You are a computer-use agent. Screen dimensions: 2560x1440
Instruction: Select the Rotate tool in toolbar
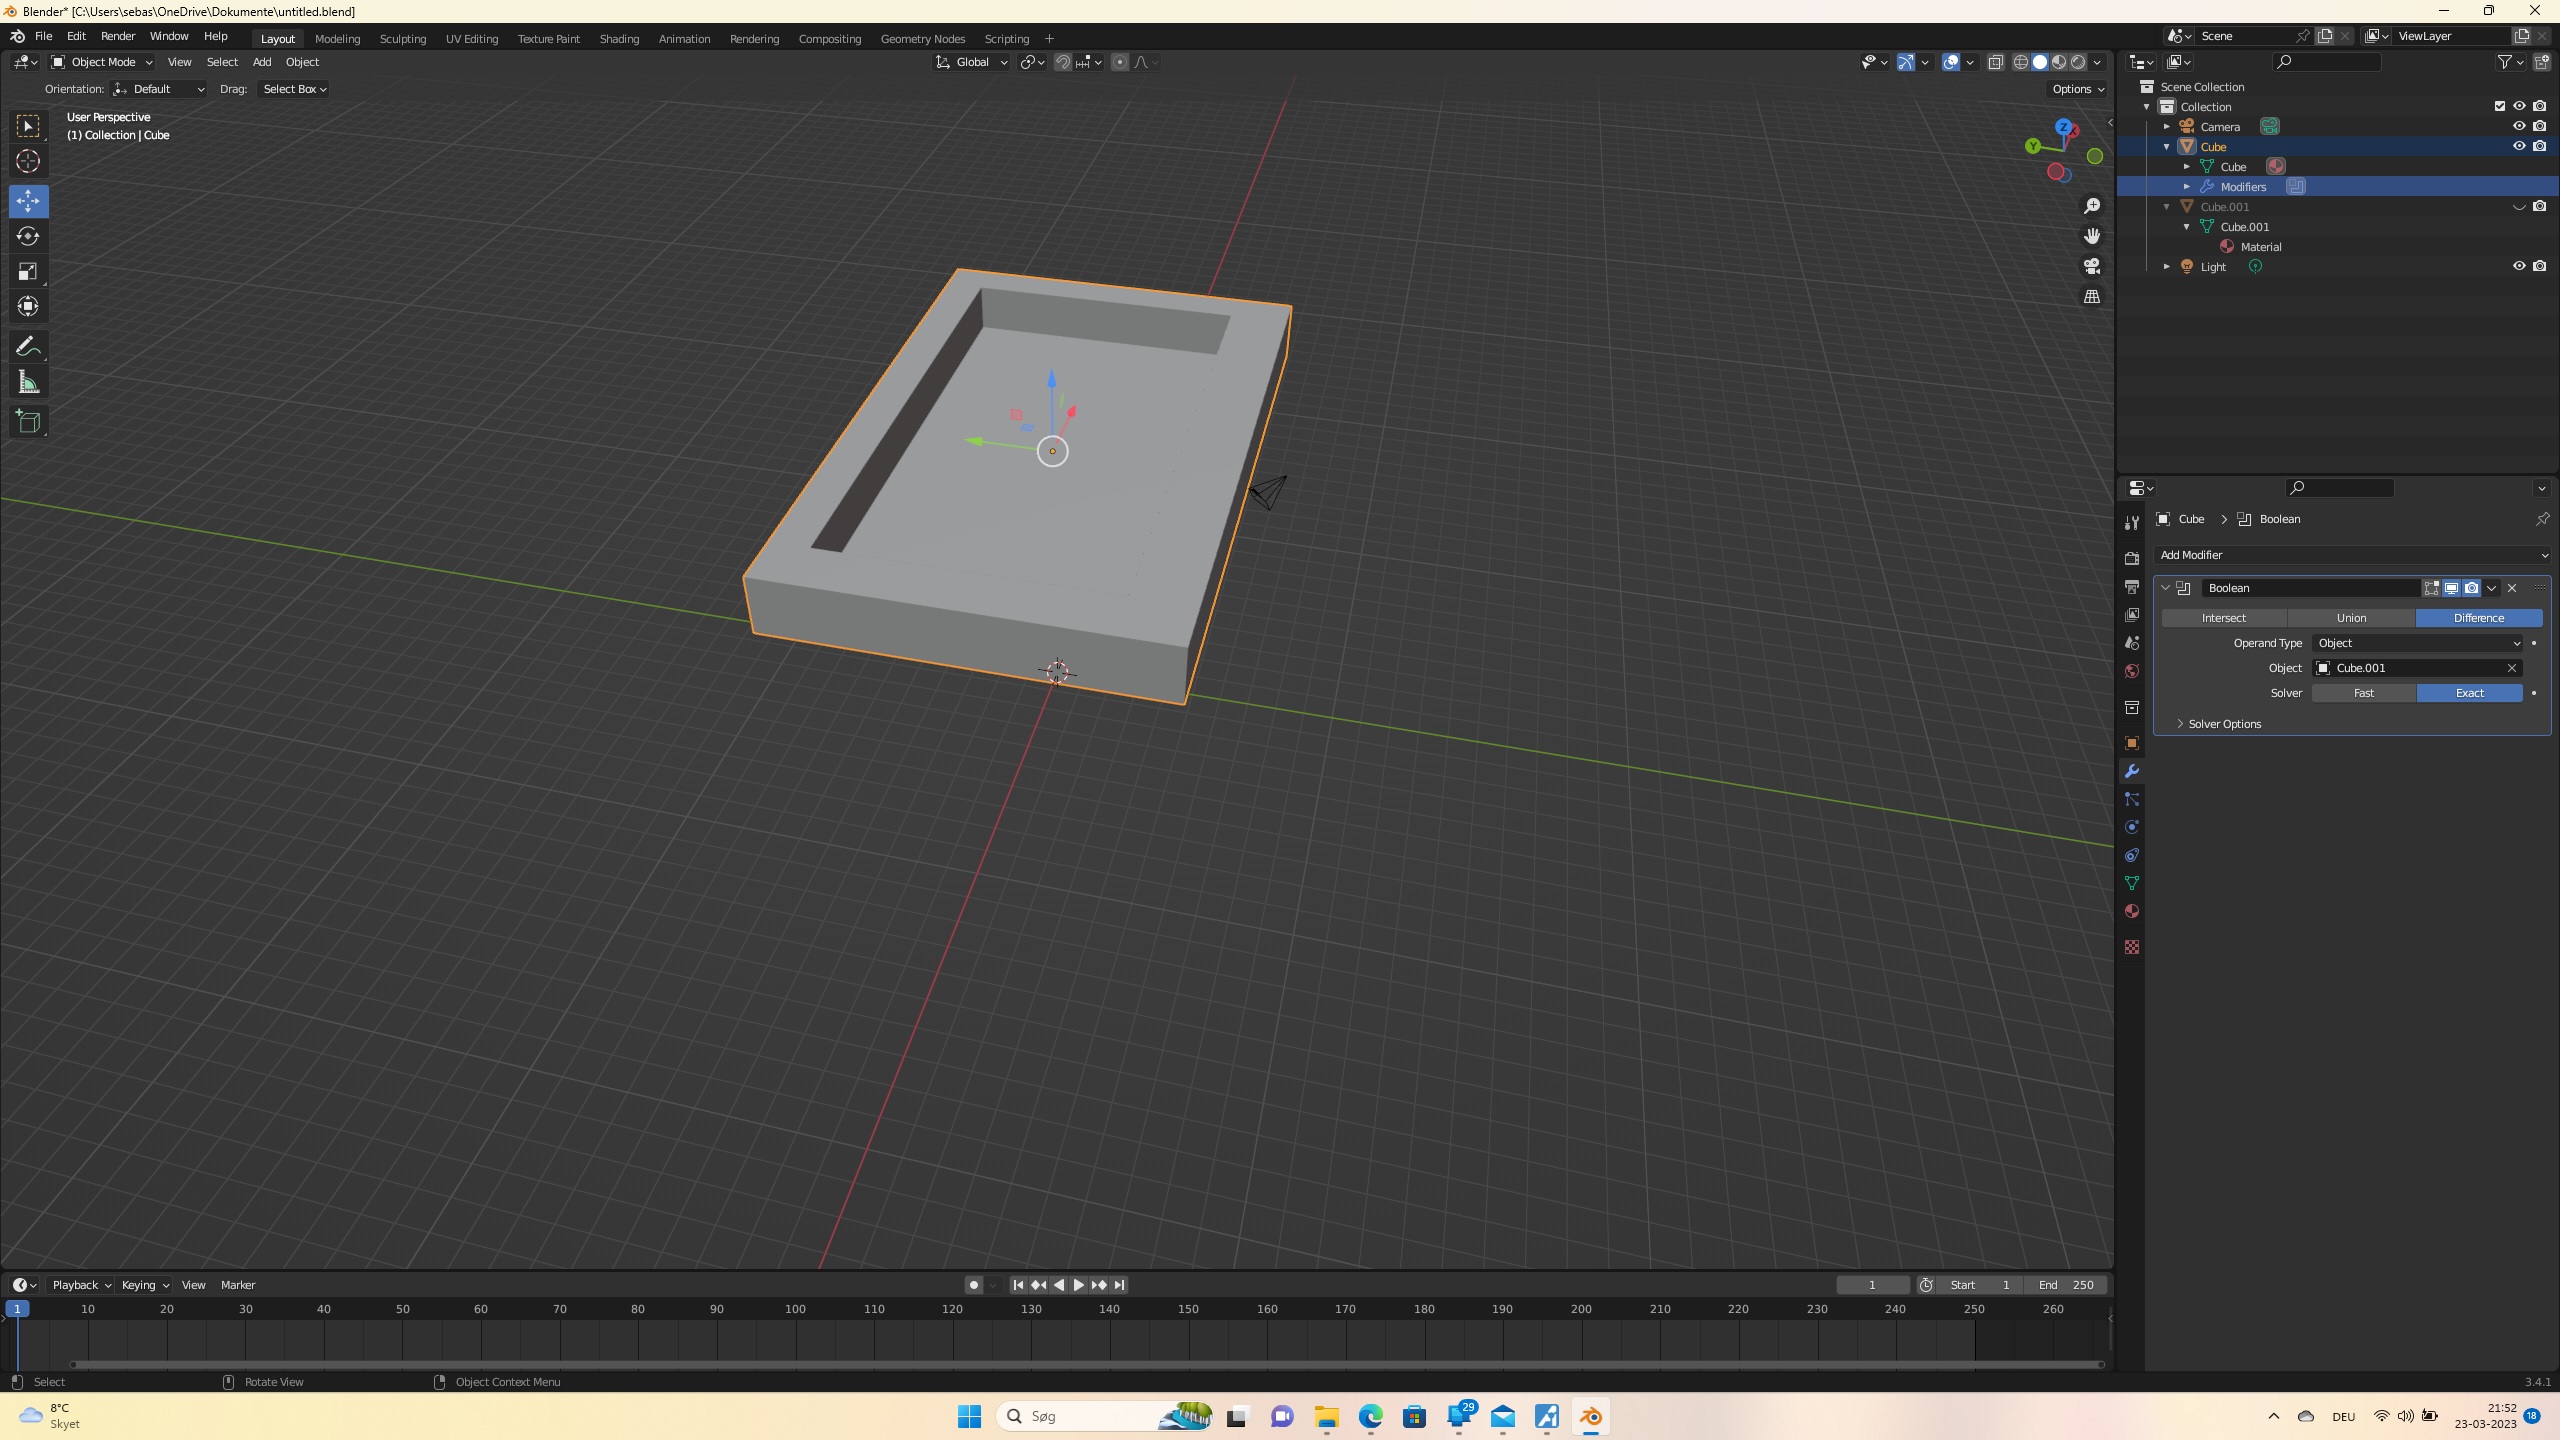(x=28, y=236)
